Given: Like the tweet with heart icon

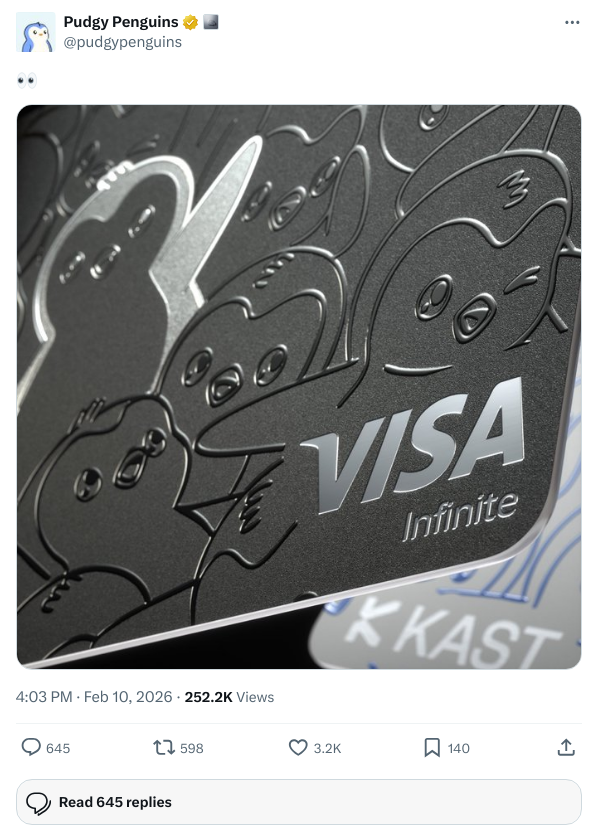Looking at the screenshot, I should pos(298,747).
